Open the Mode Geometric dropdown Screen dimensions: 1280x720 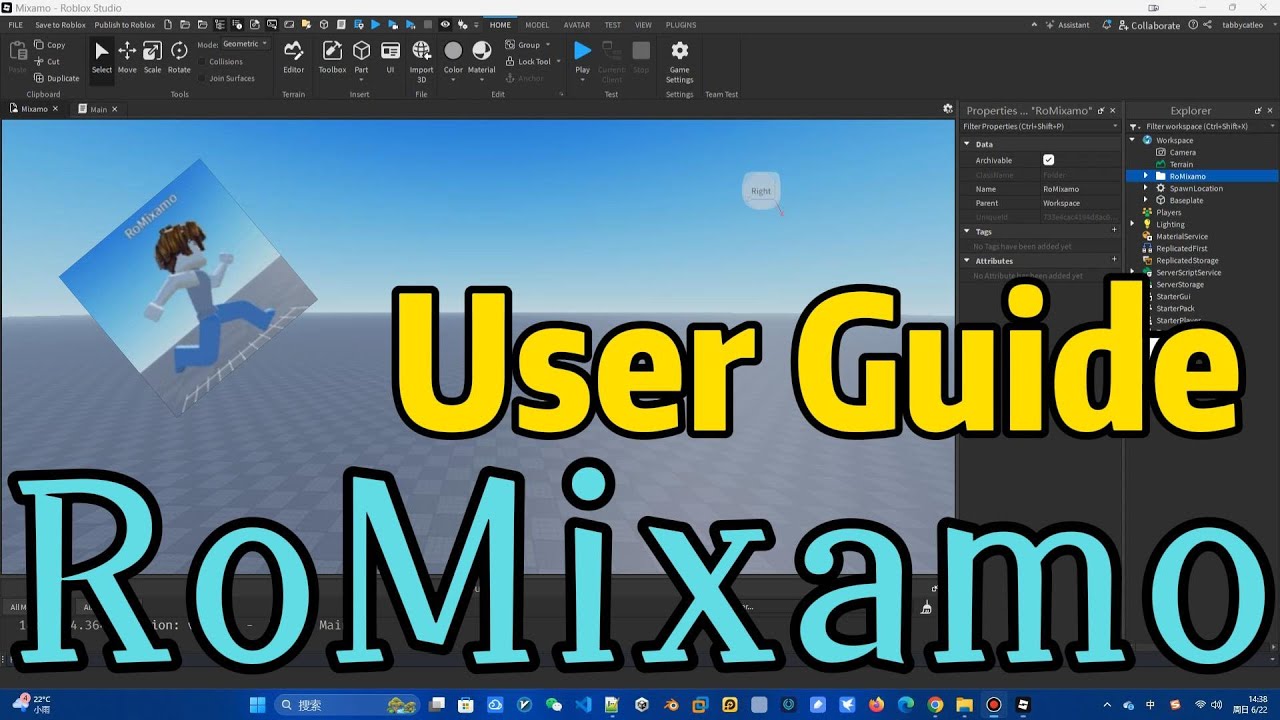[x=245, y=44]
